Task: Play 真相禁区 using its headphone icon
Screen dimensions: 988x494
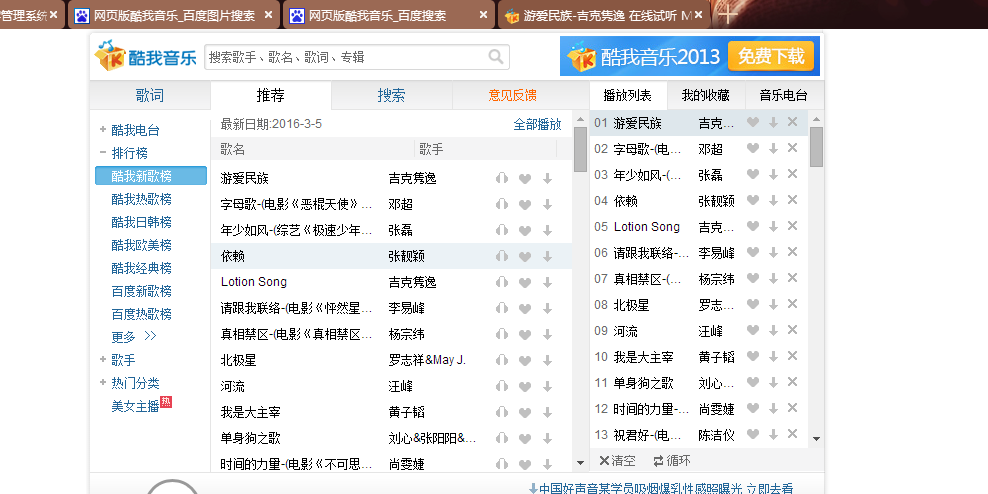Action: [502, 335]
